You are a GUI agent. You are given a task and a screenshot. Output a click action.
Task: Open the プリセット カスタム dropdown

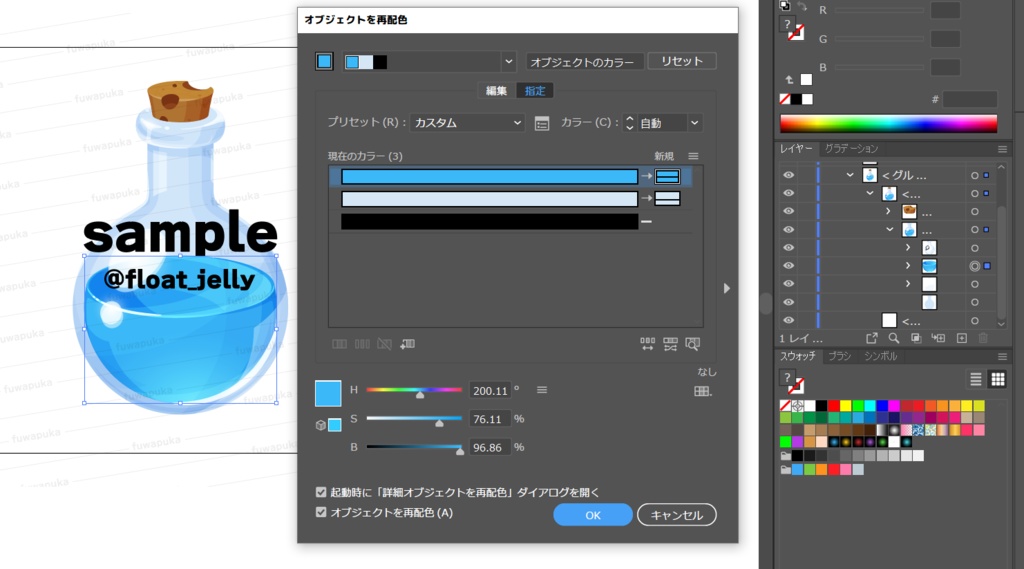pos(467,123)
